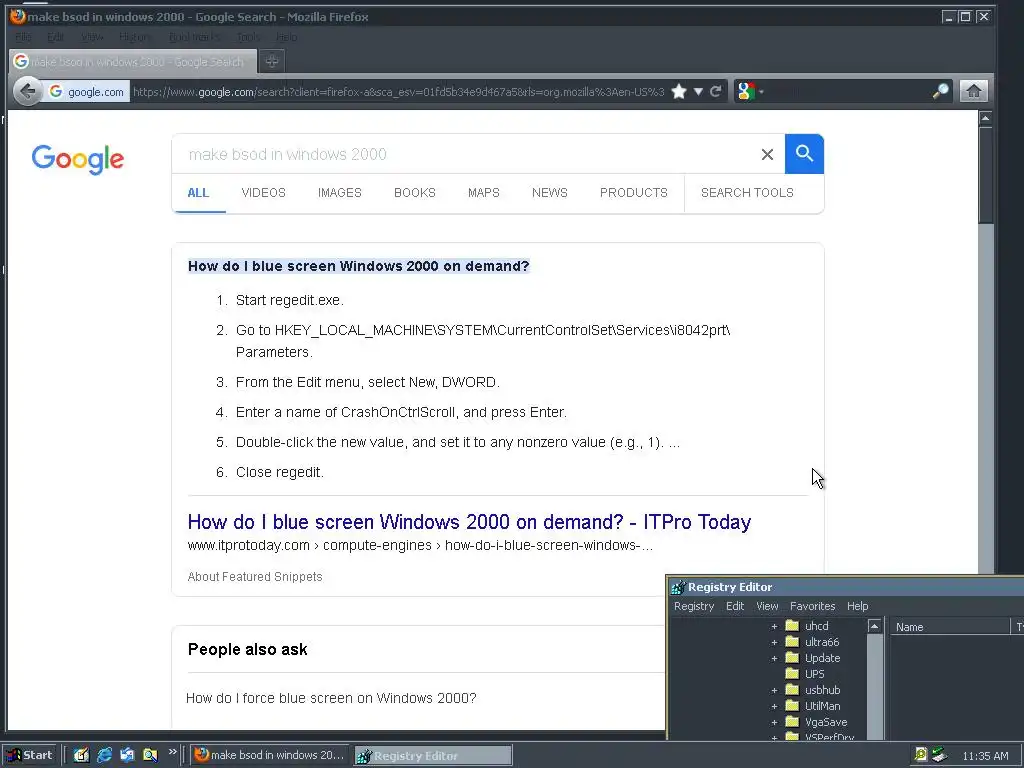Expand the usbhub key in registry tree
This screenshot has height=768, width=1024.
coord(774,690)
